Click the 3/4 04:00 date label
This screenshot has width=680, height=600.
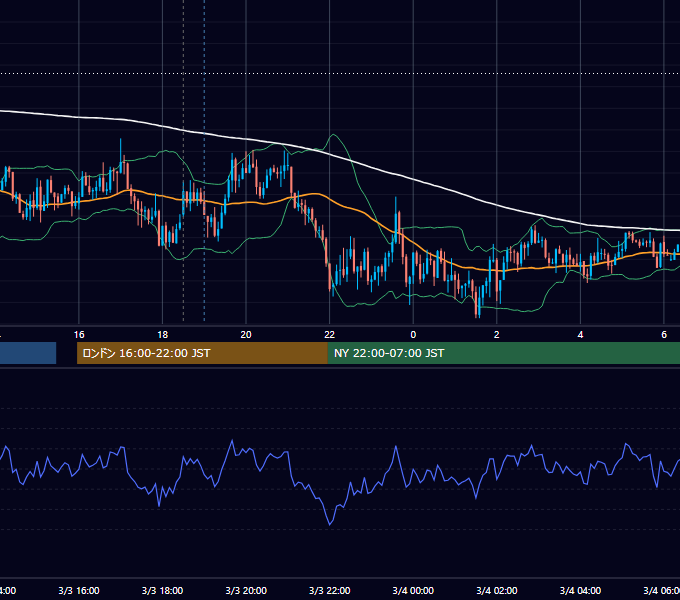pos(580,590)
